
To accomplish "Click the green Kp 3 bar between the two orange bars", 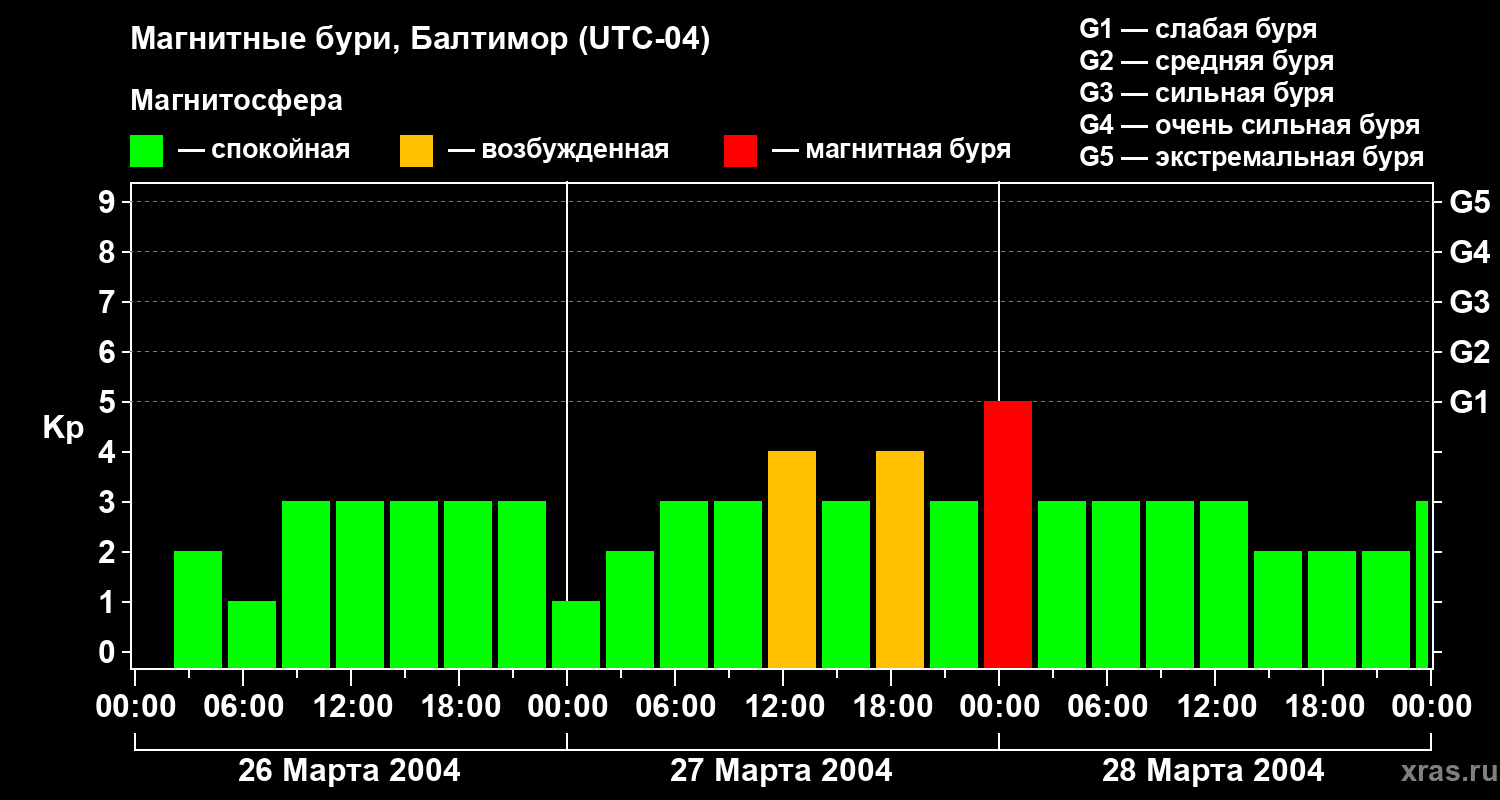I will pyautogui.click(x=846, y=584).
